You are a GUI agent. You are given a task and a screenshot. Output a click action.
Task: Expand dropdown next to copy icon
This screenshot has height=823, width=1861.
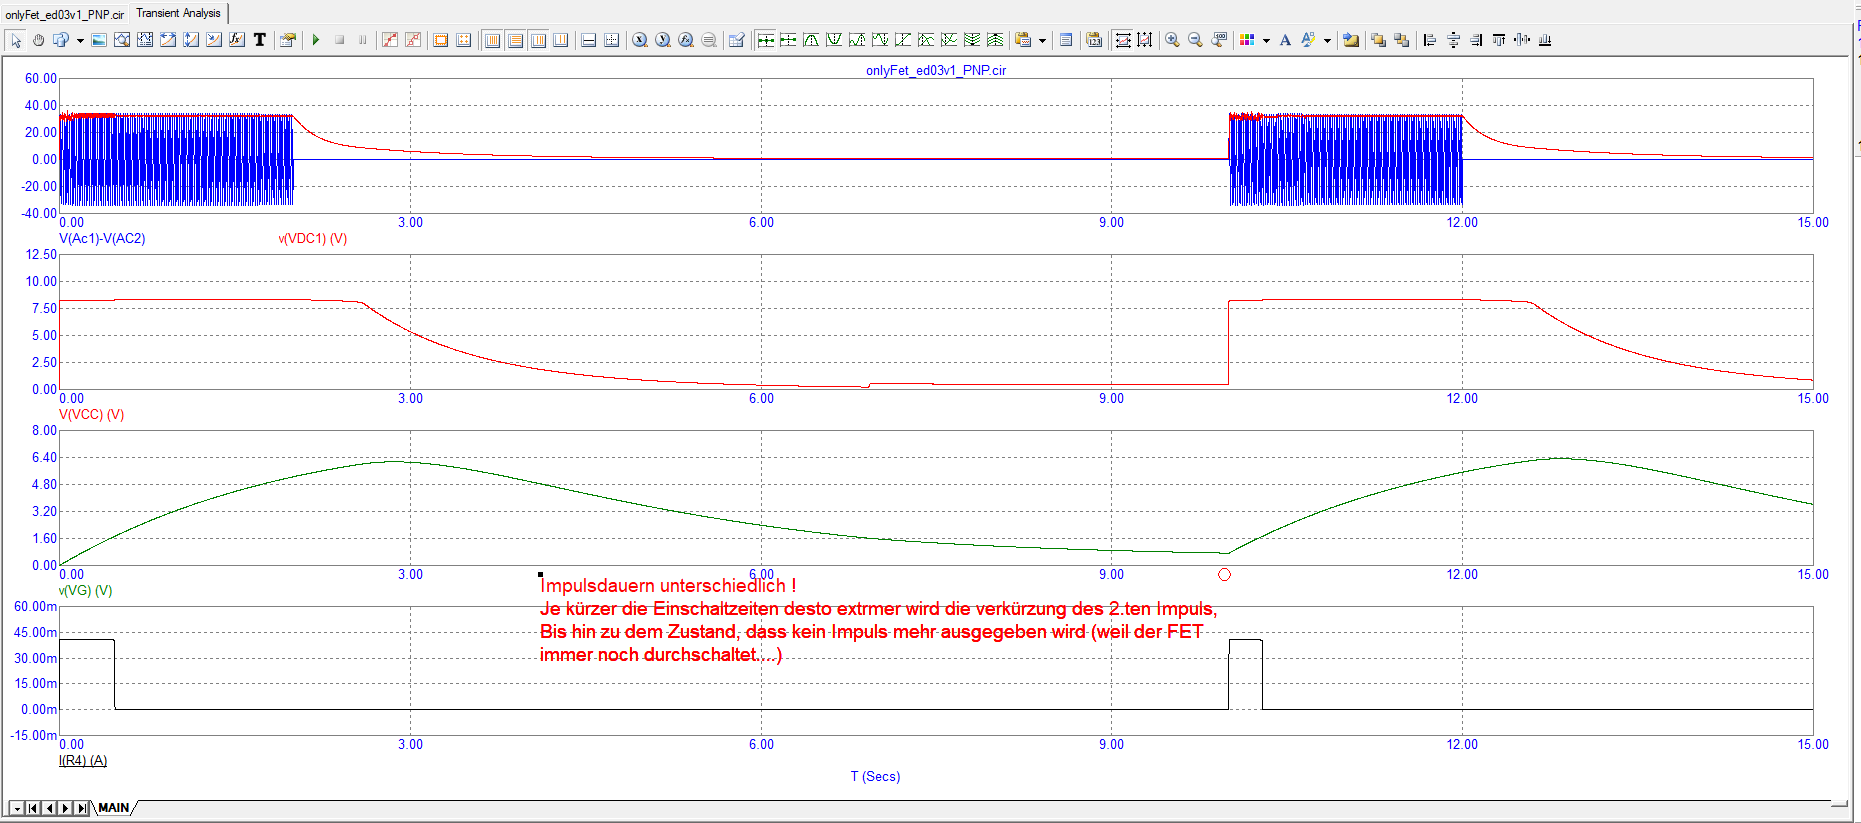pyautogui.click(x=80, y=40)
